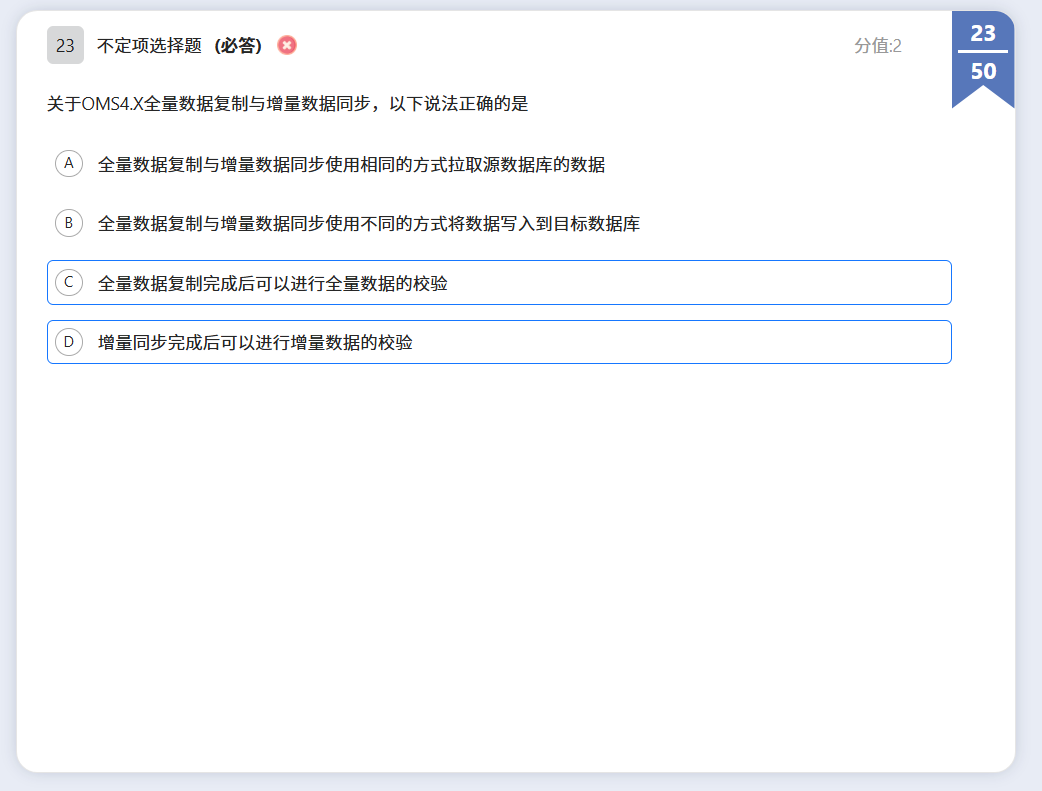Click the question stem about OMS4.X

pos(287,104)
